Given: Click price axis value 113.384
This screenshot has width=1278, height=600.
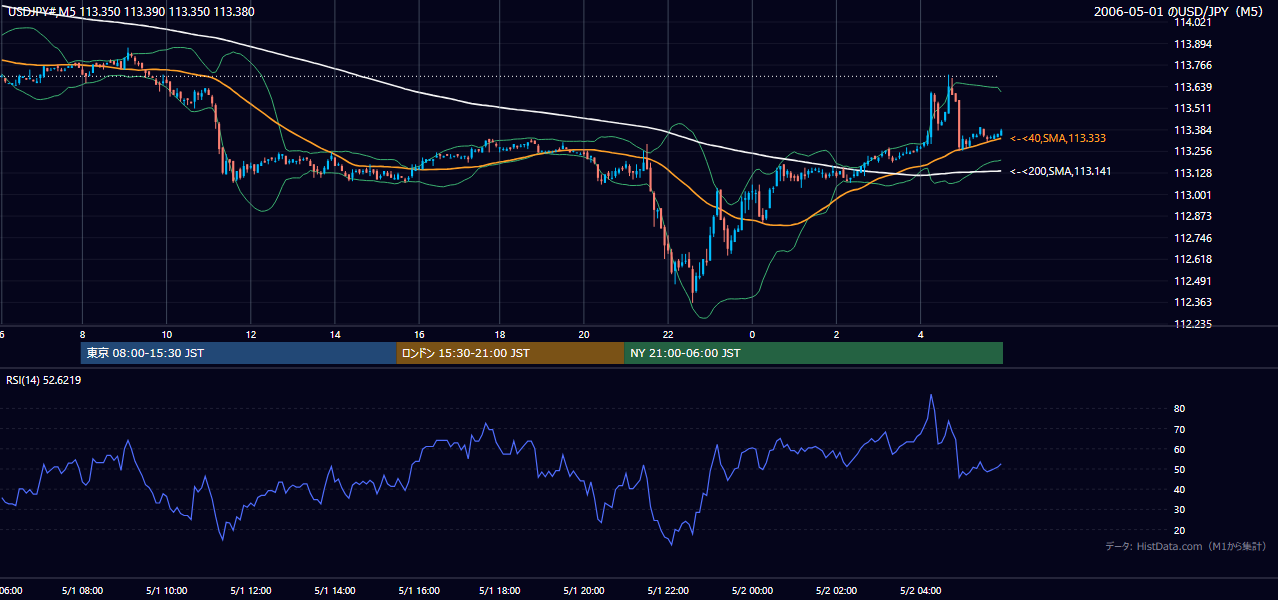Looking at the screenshot, I should pos(1194,130).
